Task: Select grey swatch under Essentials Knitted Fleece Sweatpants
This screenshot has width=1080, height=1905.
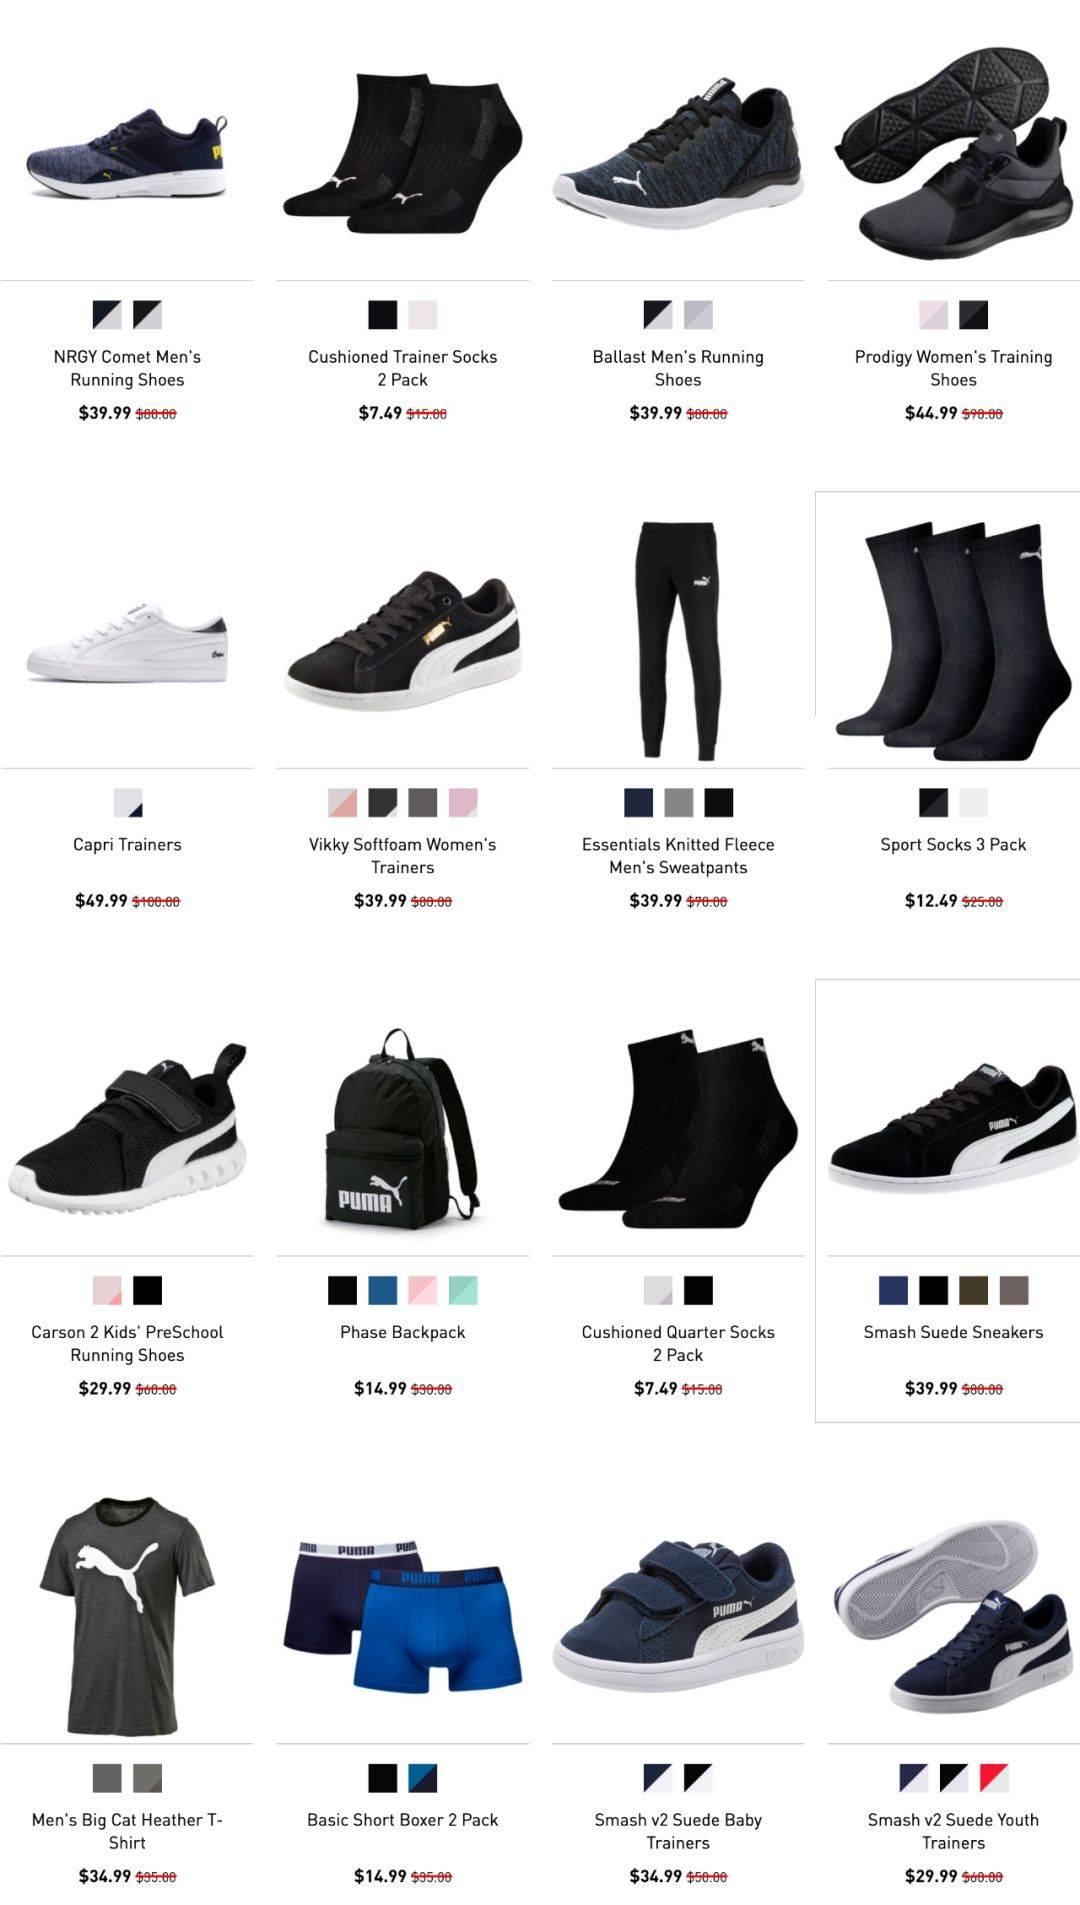Action: (x=678, y=802)
